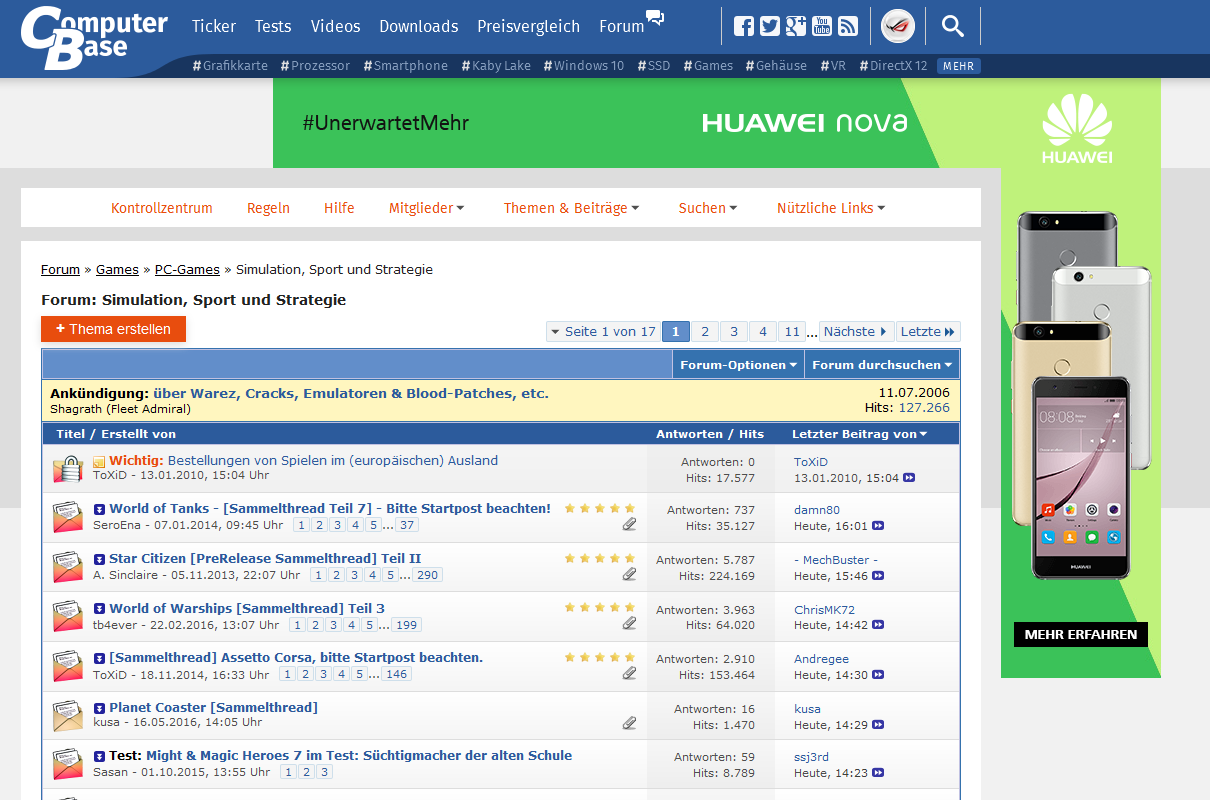Image resolution: width=1210 pixels, height=800 pixels.
Task: Open PC-Games in the breadcrumb
Action: coord(187,269)
